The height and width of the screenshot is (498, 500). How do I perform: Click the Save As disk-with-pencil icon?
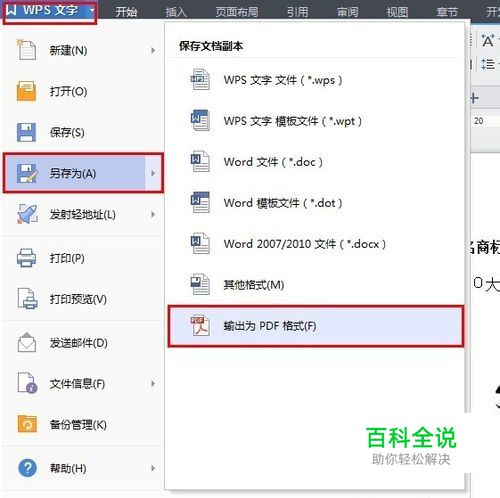pos(27,173)
